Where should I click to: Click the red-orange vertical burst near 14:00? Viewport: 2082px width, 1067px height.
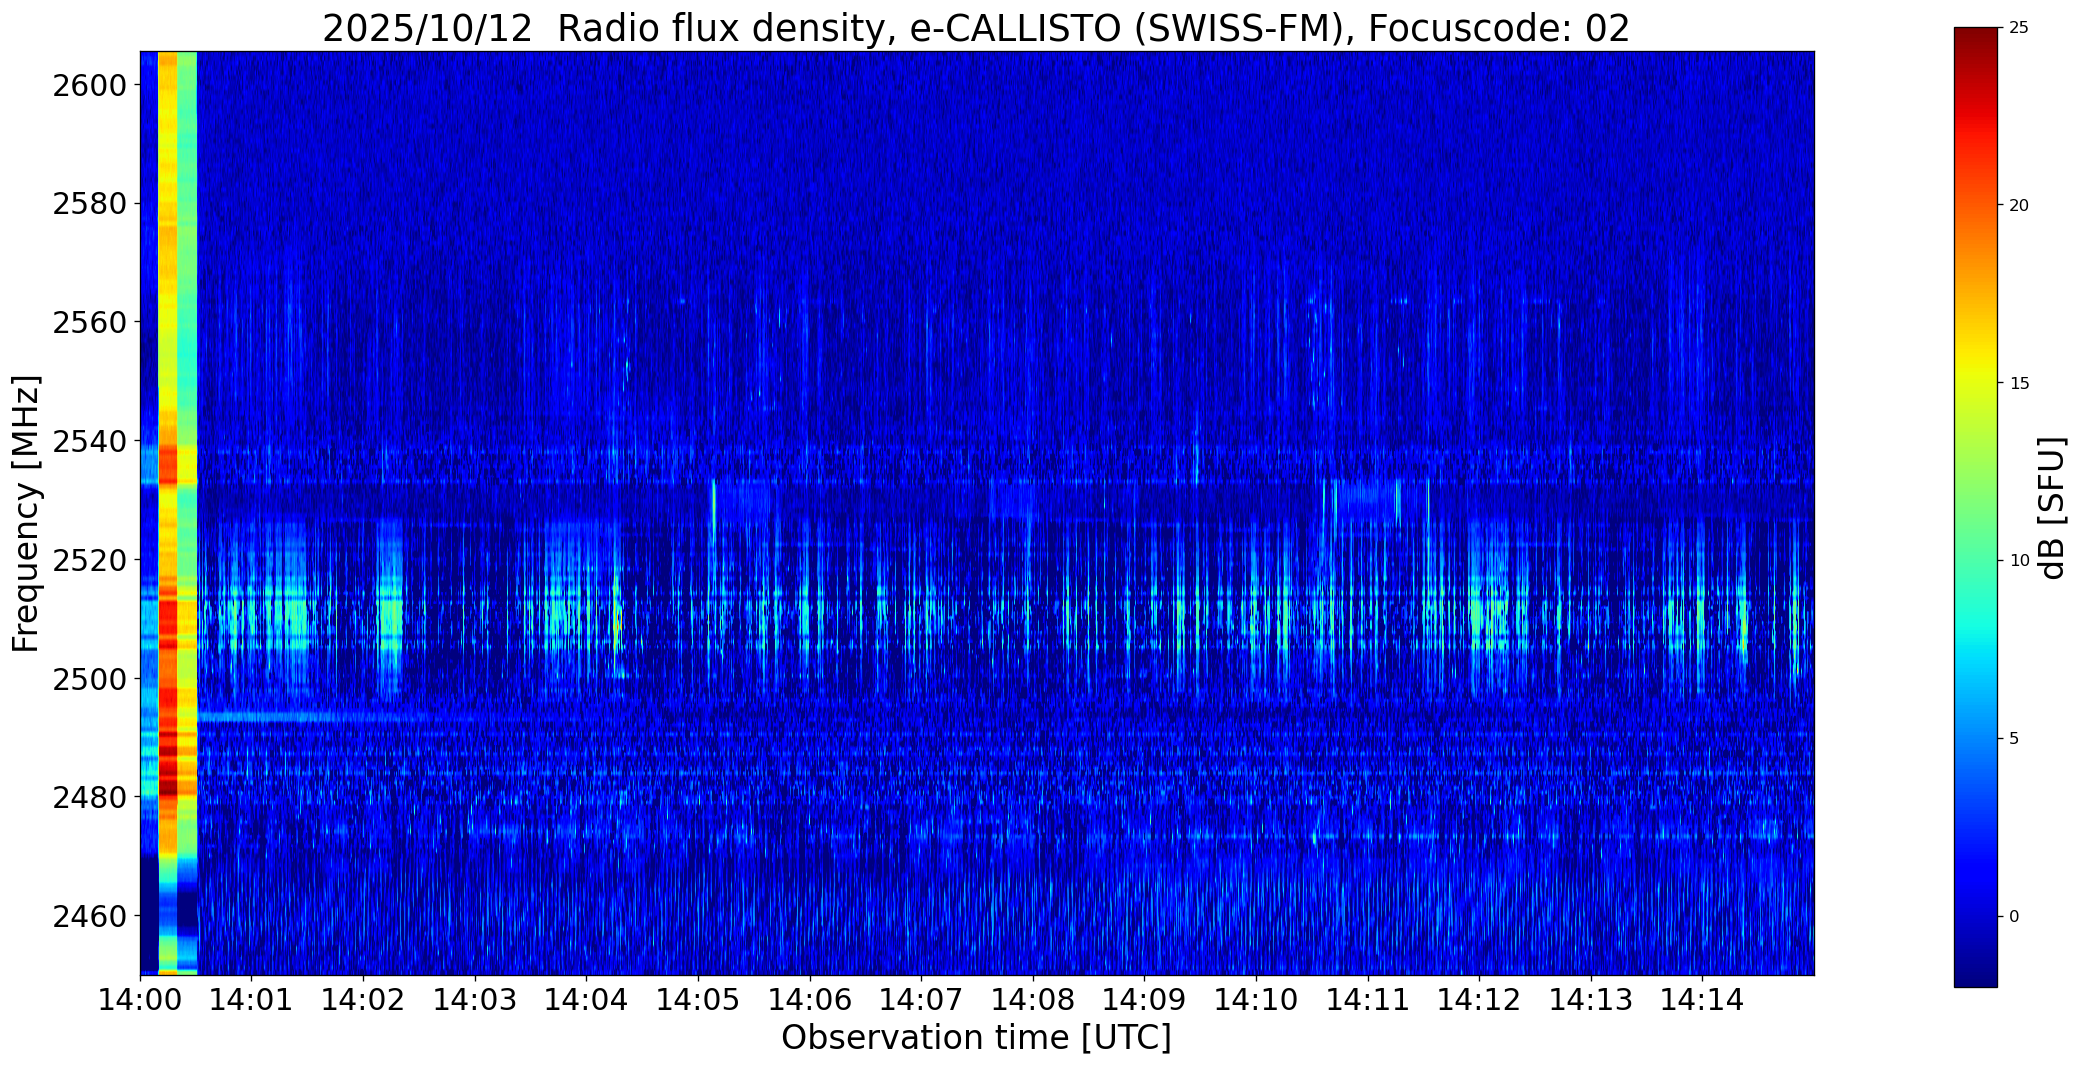point(168,512)
